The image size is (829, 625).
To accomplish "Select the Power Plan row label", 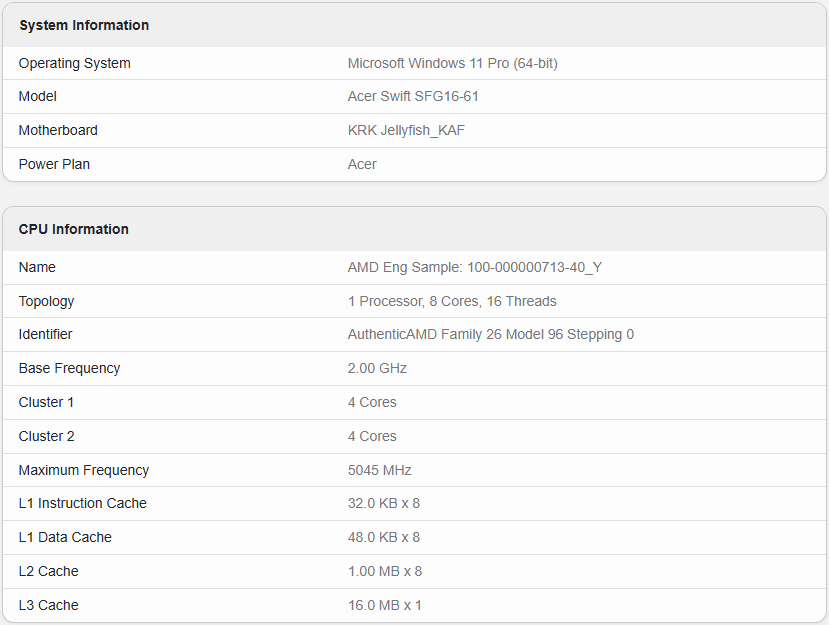I will coord(54,164).
